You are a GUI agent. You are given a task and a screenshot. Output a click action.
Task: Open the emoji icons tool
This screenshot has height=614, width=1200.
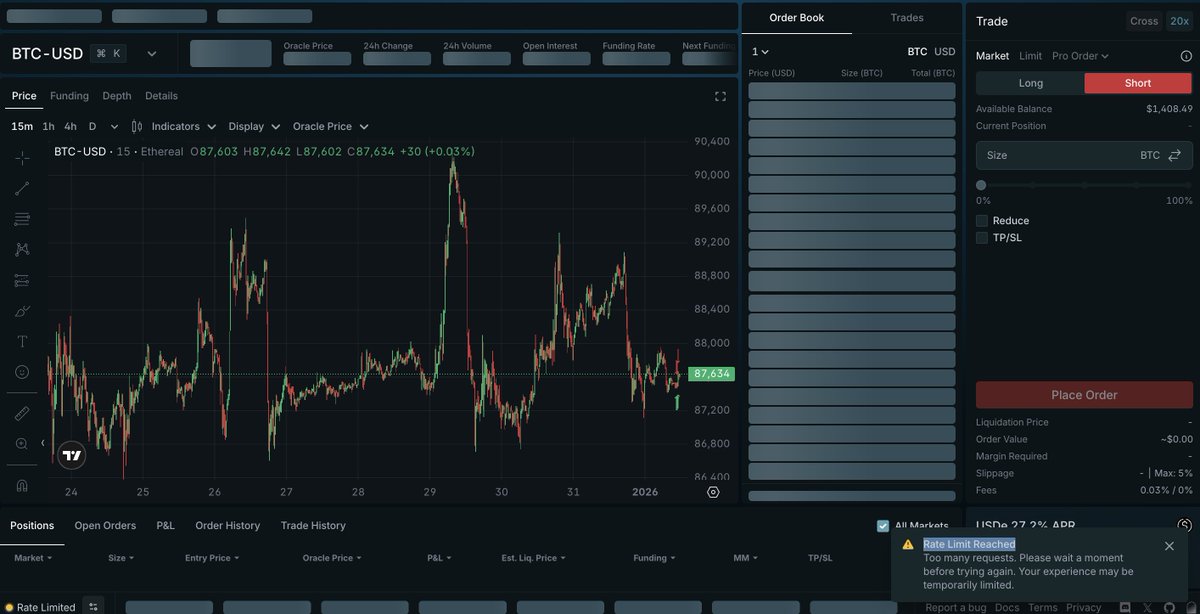(22, 372)
